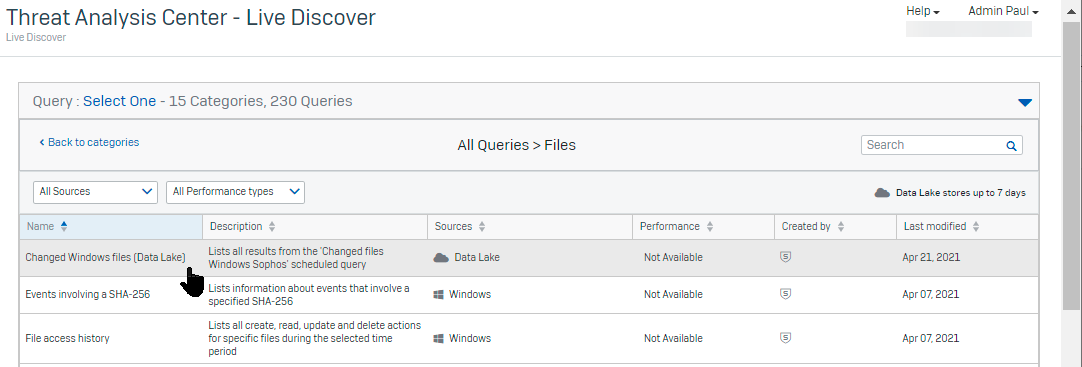Click the Last modified column header
Image resolution: width=1082 pixels, height=367 pixels.
coord(967,226)
